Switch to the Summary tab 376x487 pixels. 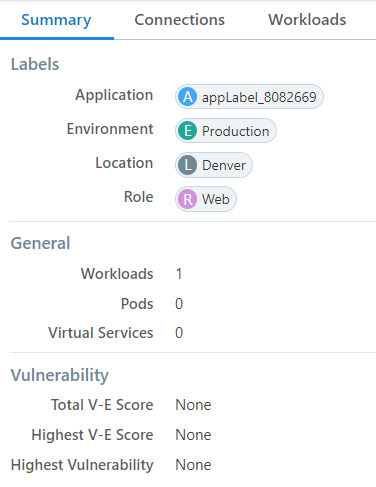pos(56,20)
